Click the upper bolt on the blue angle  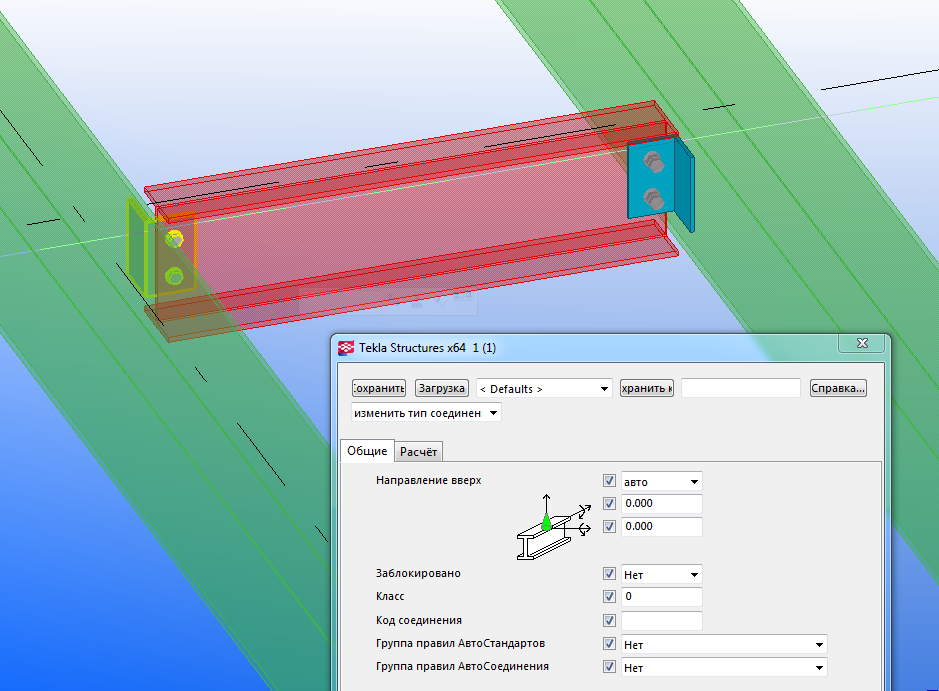pos(654,161)
